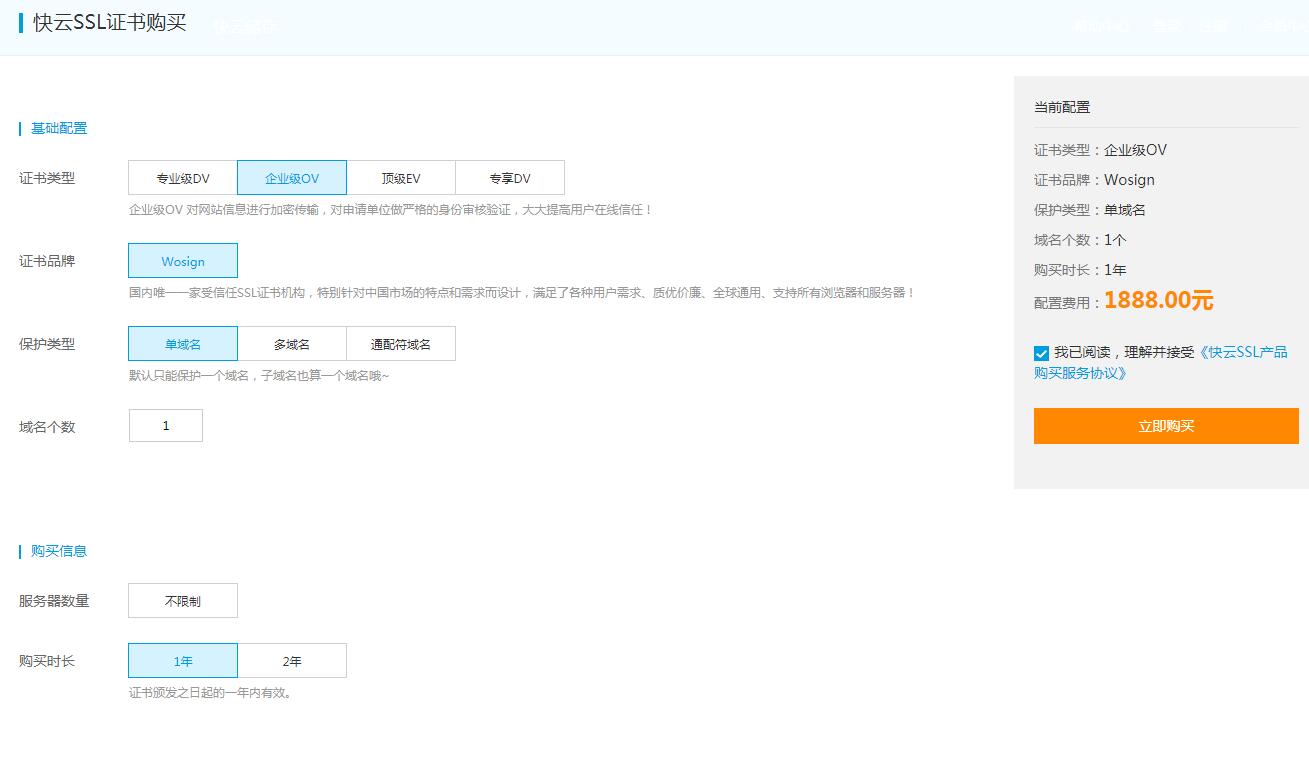Click the 1888.00元 configuration price
Viewport: 1309px width, 758px height.
point(1158,299)
